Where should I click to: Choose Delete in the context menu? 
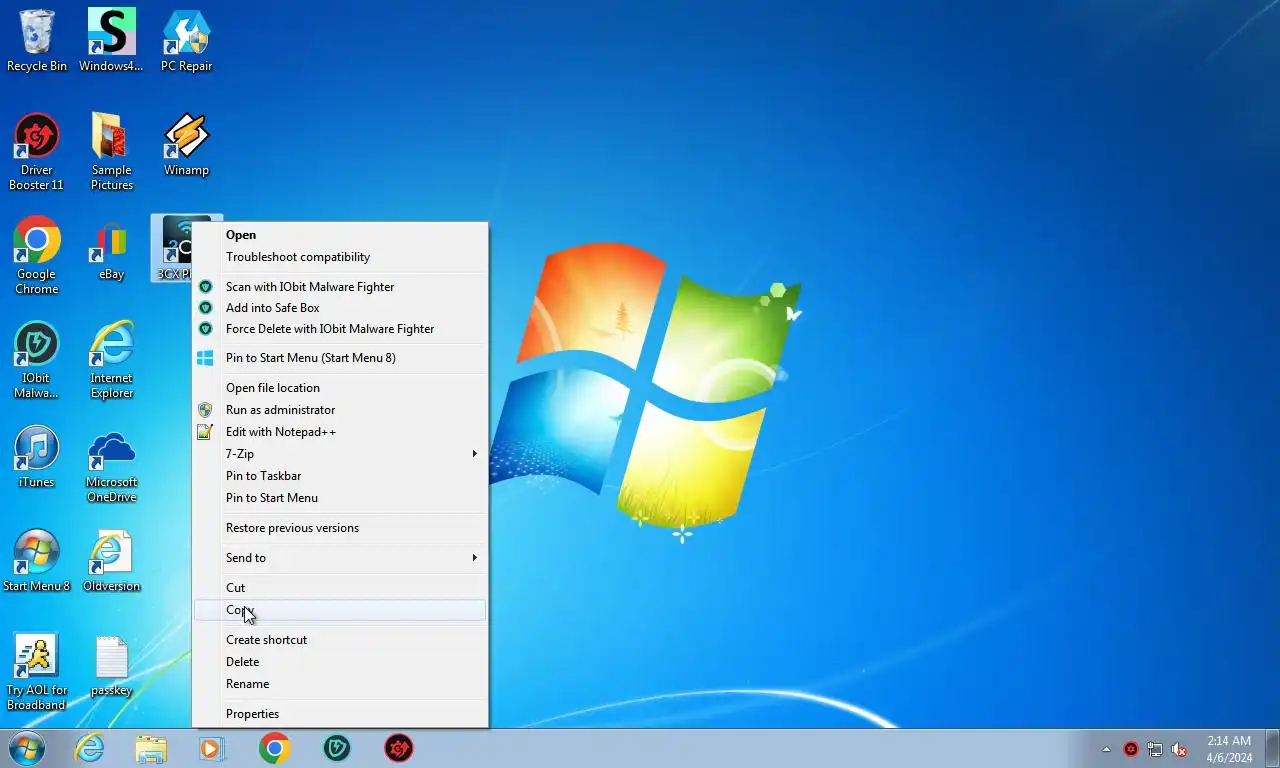tap(340, 662)
